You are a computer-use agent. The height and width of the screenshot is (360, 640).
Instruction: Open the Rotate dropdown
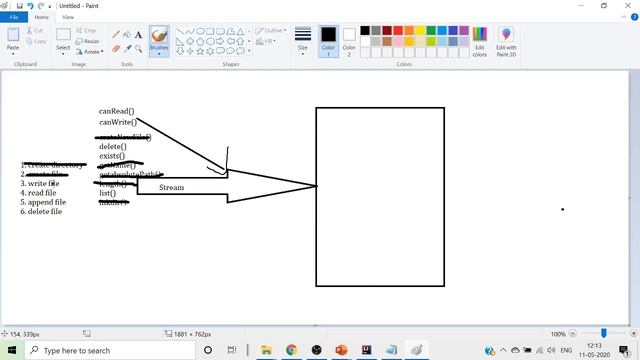(x=89, y=52)
